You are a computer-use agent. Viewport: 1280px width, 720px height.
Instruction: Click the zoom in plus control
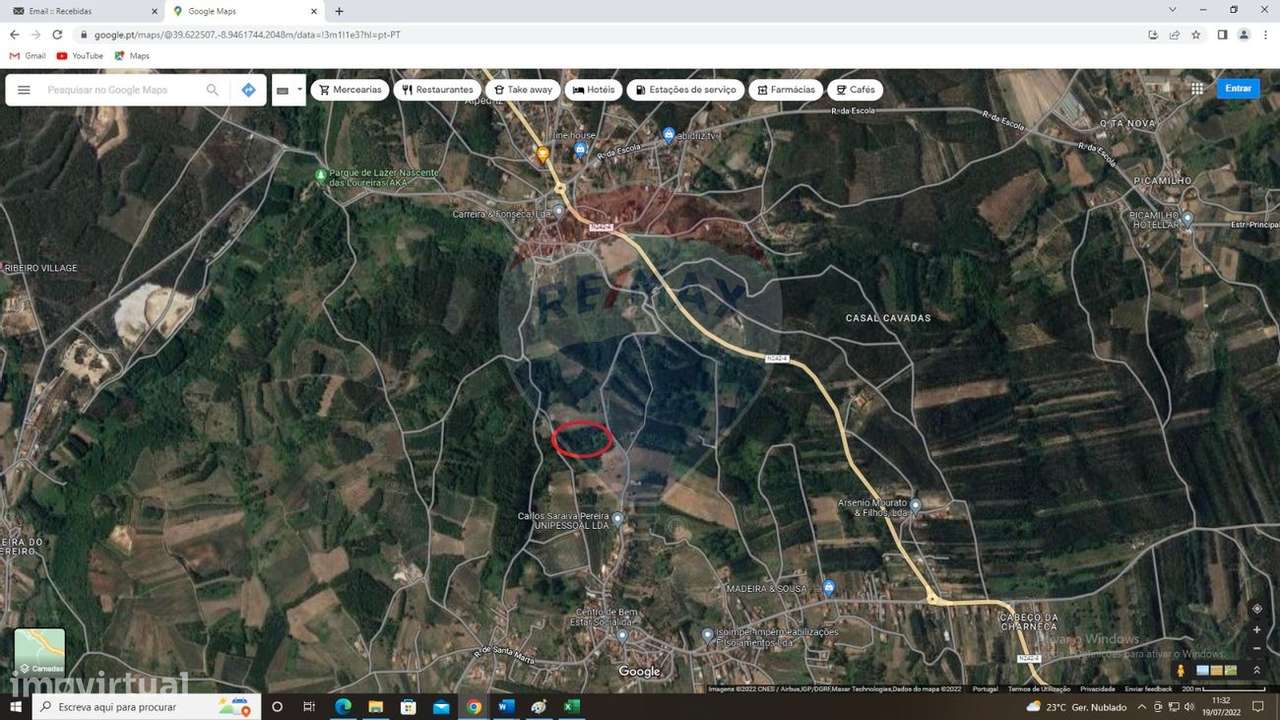pos(1256,629)
